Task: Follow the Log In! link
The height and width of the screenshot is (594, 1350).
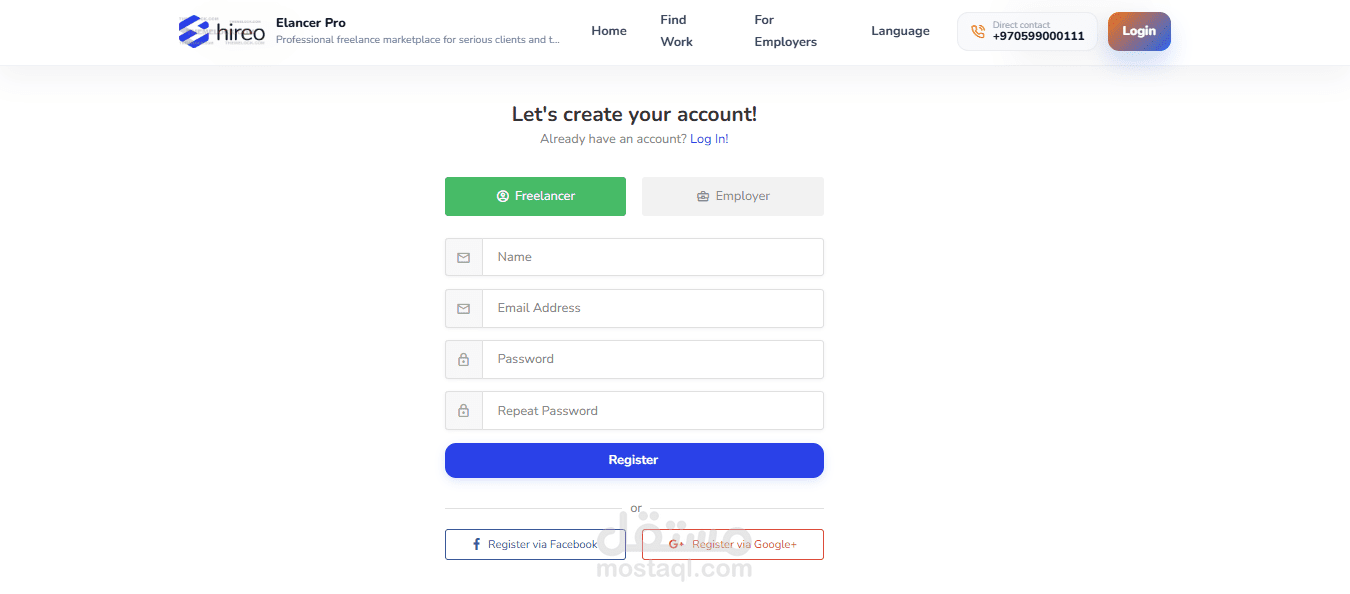Action: click(709, 139)
